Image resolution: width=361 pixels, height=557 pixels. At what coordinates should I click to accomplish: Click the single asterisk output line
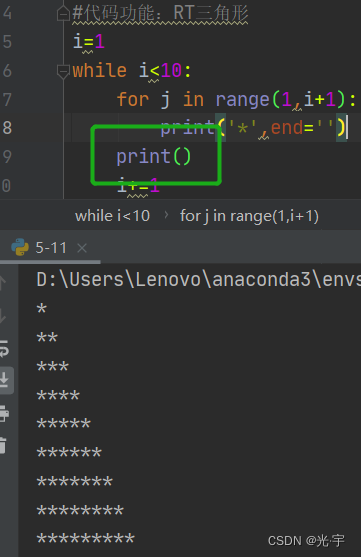(x=42, y=308)
